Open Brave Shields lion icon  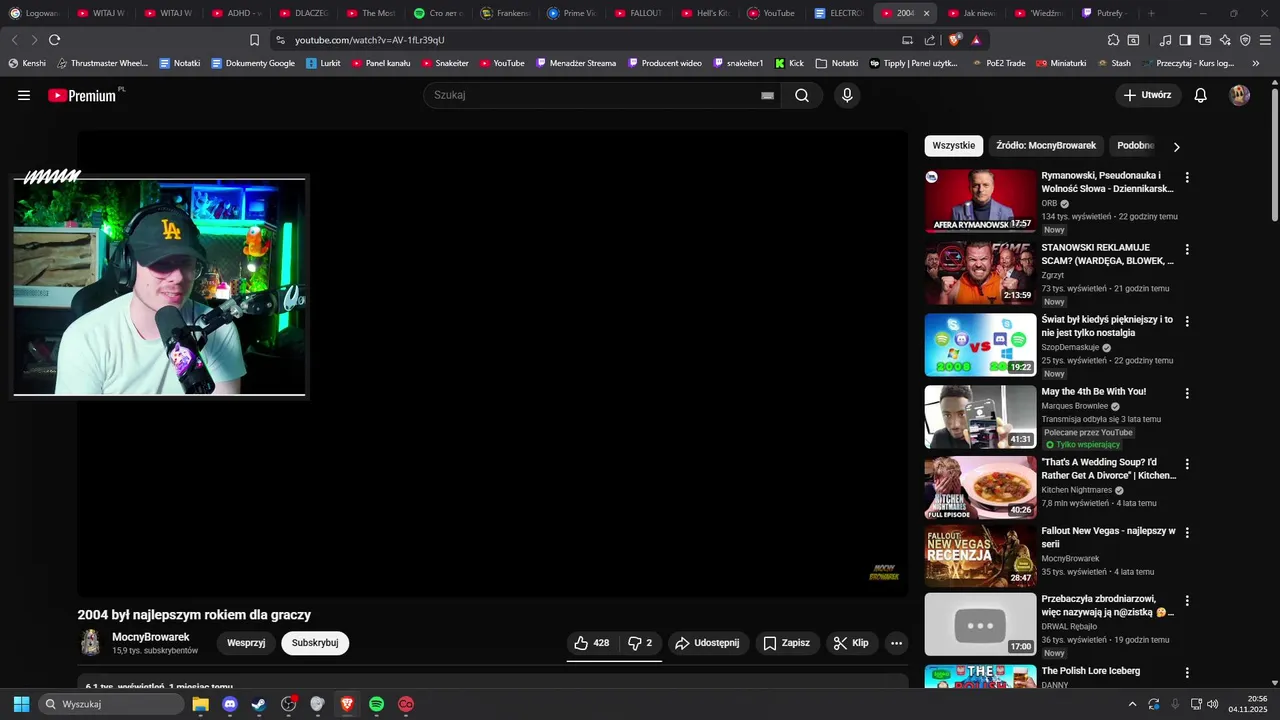pyautogui.click(x=954, y=40)
